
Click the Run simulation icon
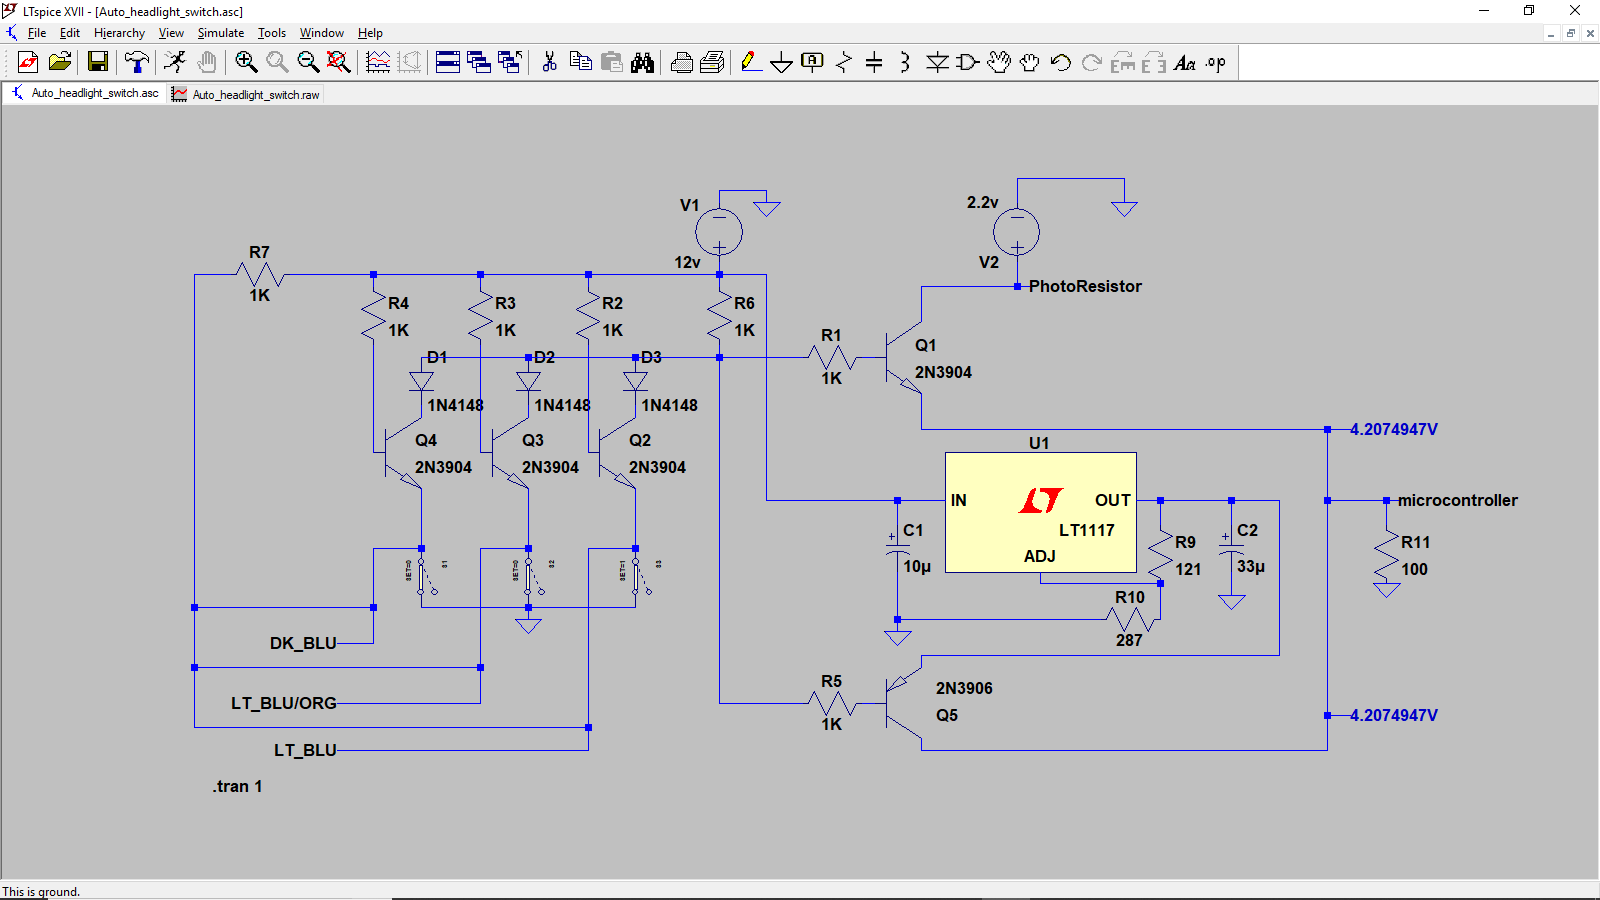[175, 62]
